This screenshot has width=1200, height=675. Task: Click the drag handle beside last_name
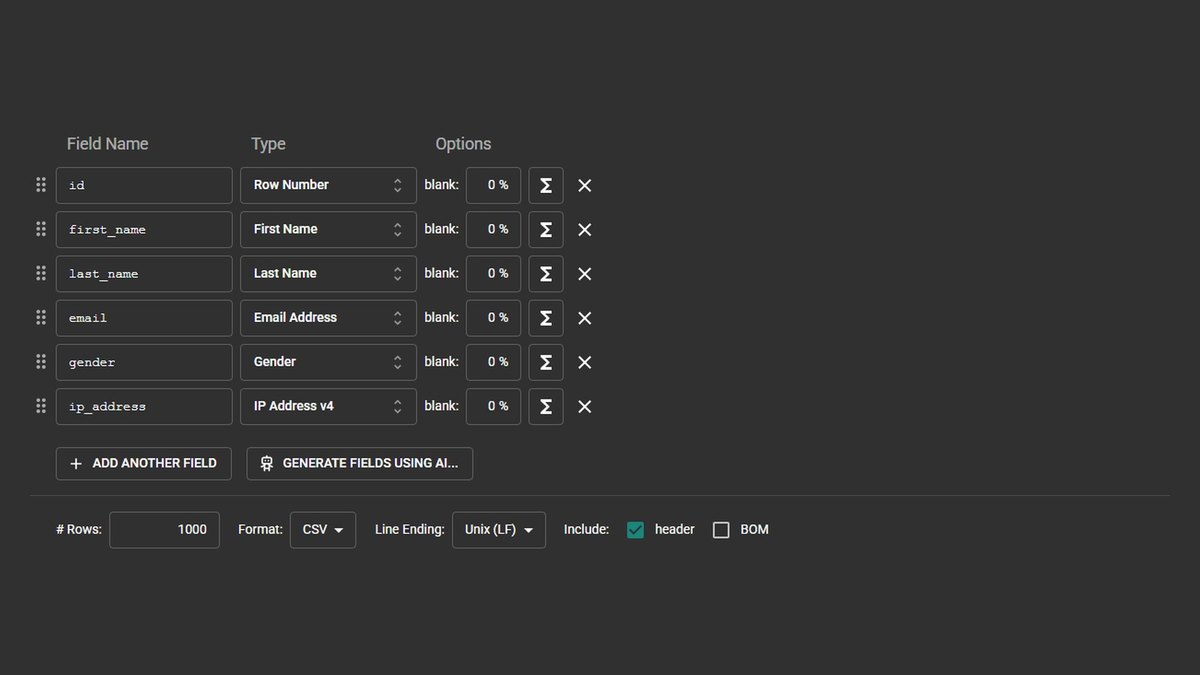click(41, 273)
